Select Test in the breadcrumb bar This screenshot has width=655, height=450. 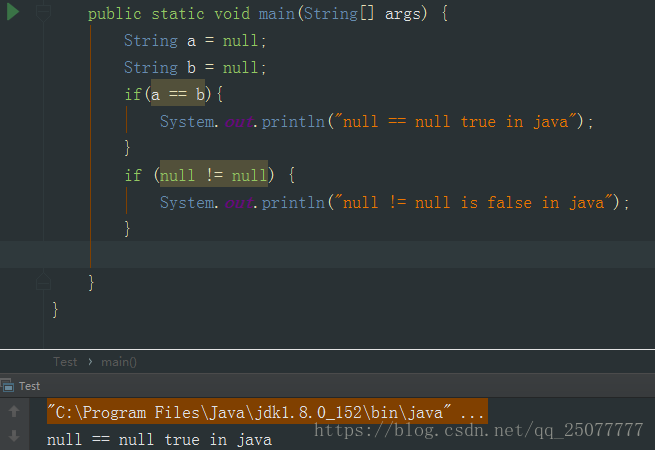[65, 362]
